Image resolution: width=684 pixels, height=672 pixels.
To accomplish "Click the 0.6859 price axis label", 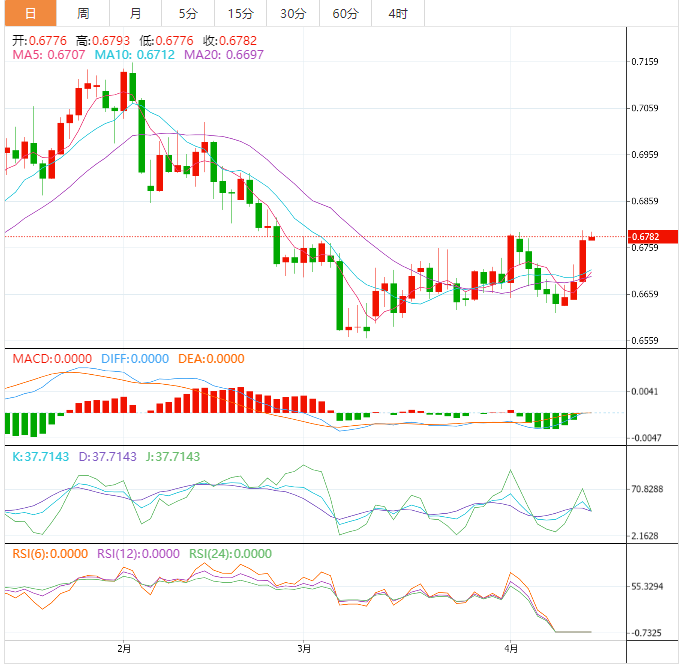I will tap(645, 201).
